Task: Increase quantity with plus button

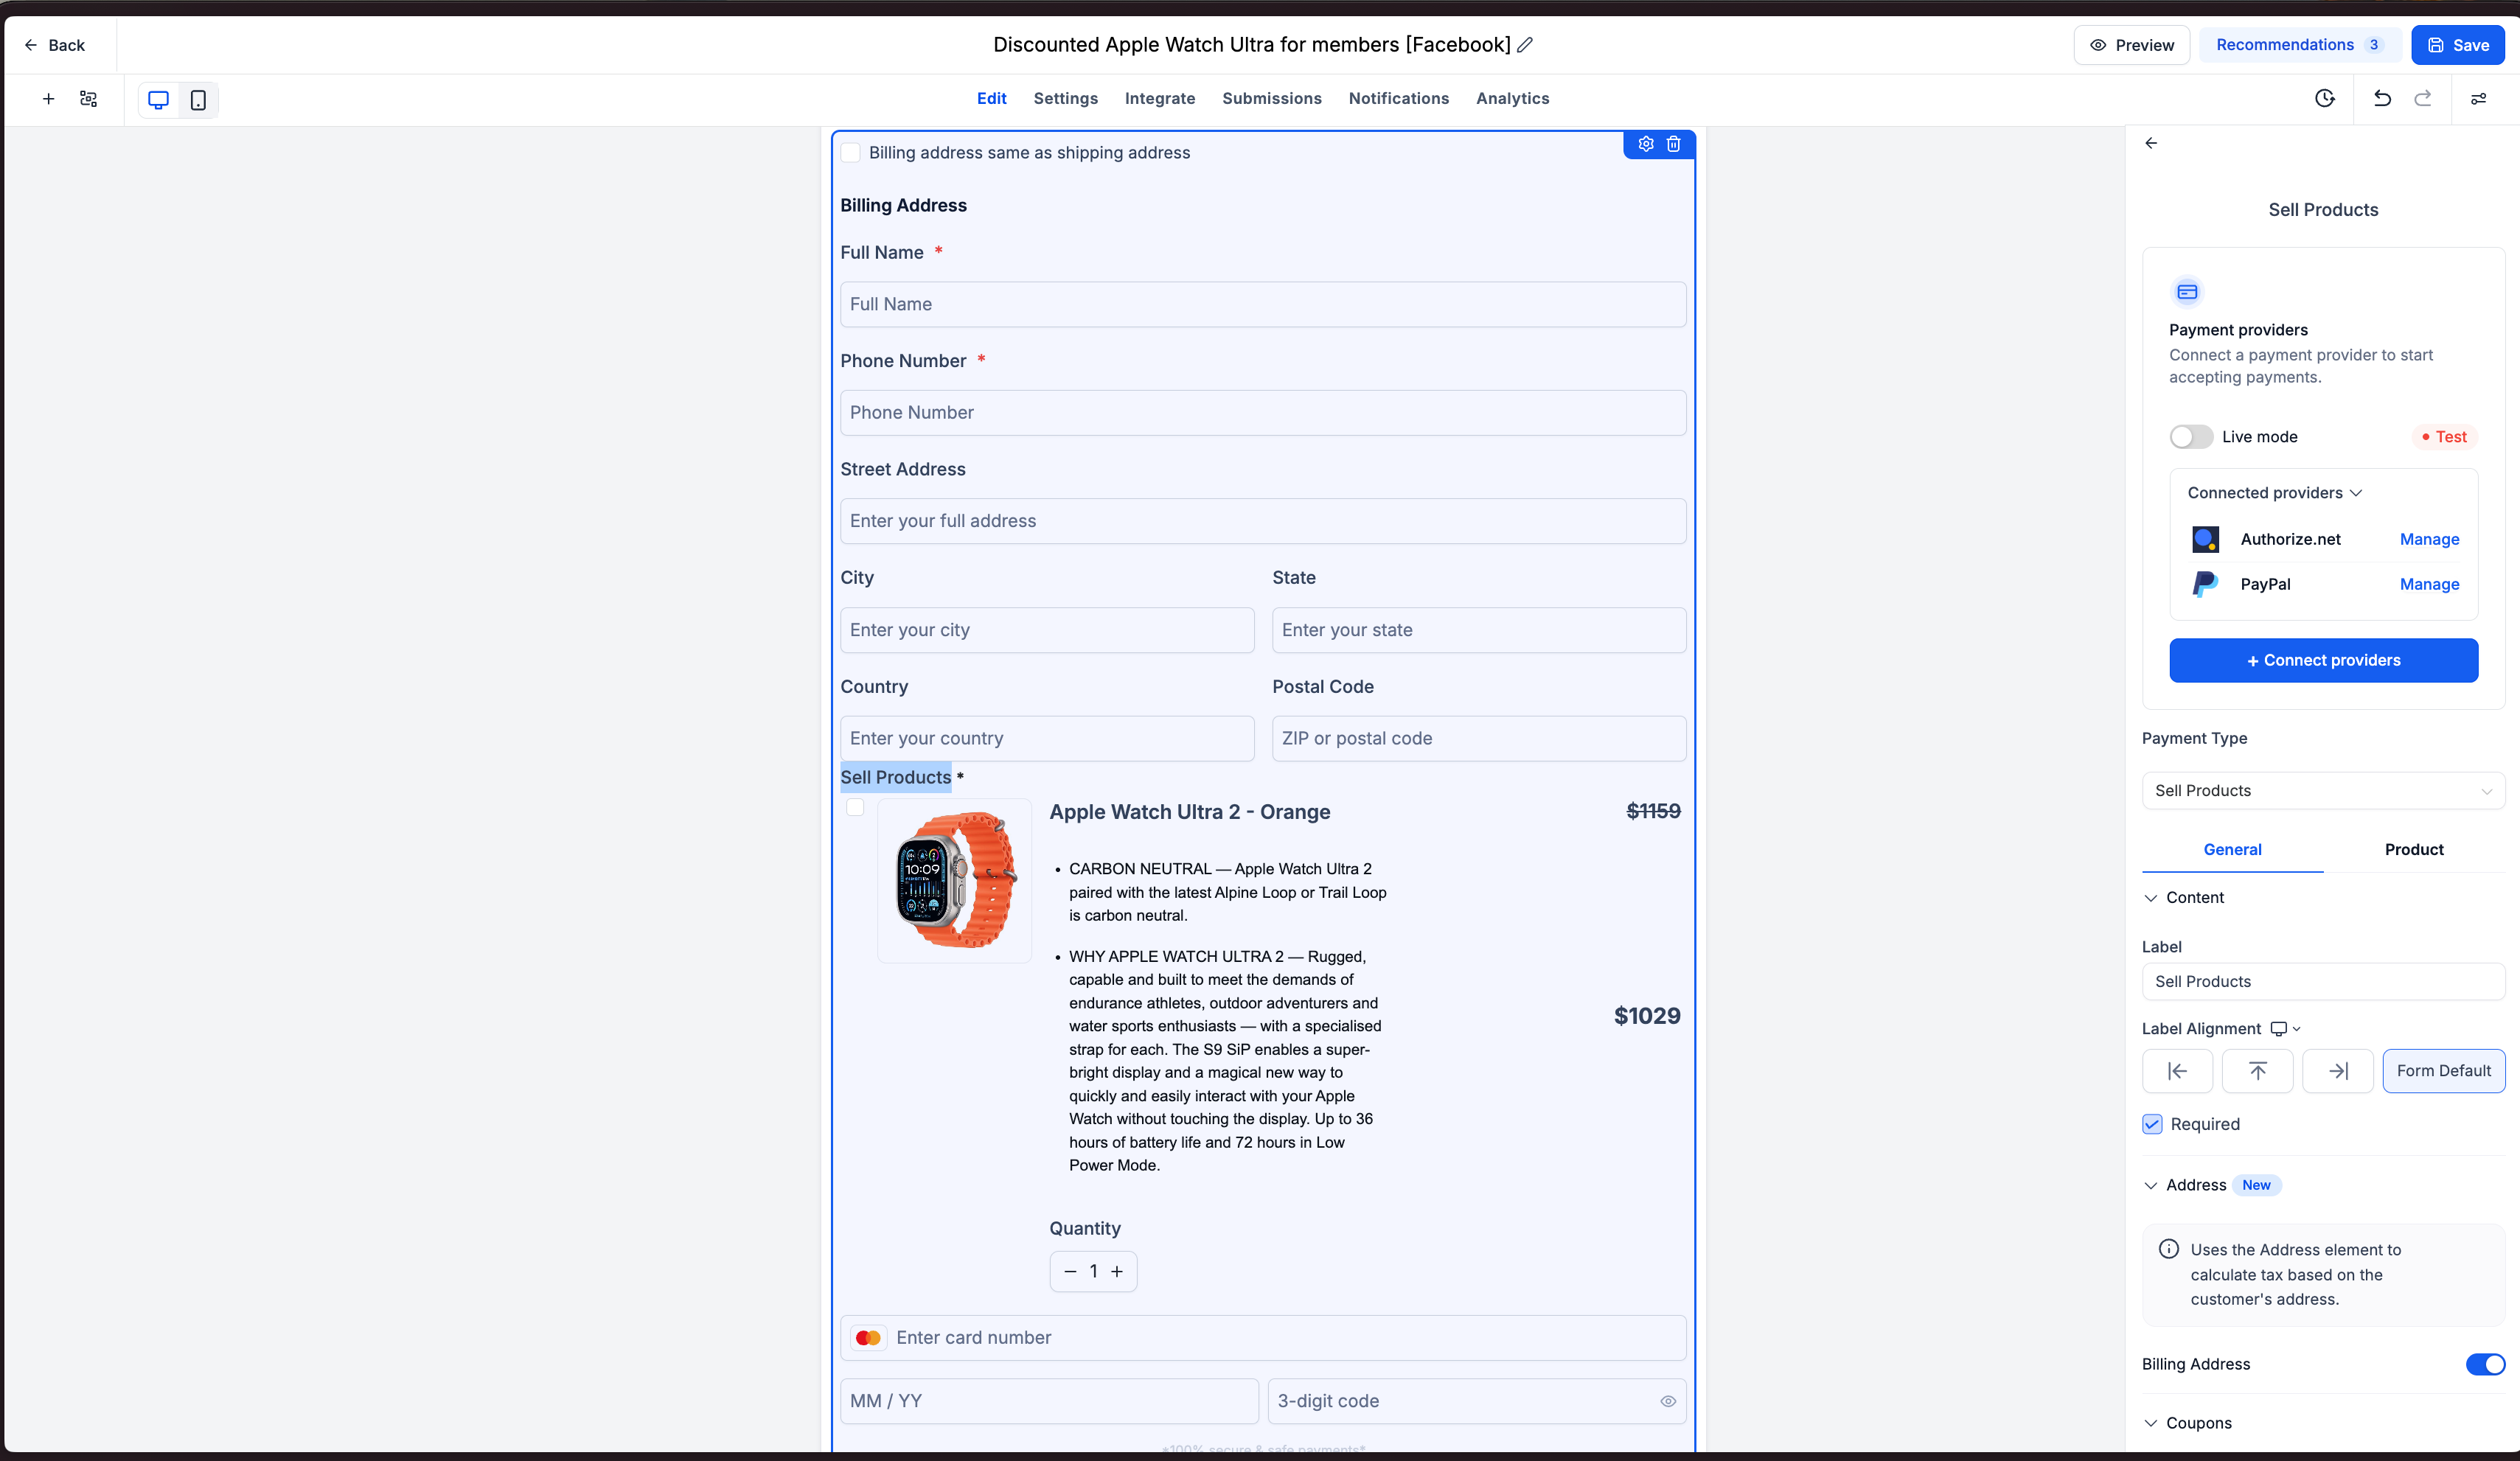Action: pyautogui.click(x=1117, y=1271)
